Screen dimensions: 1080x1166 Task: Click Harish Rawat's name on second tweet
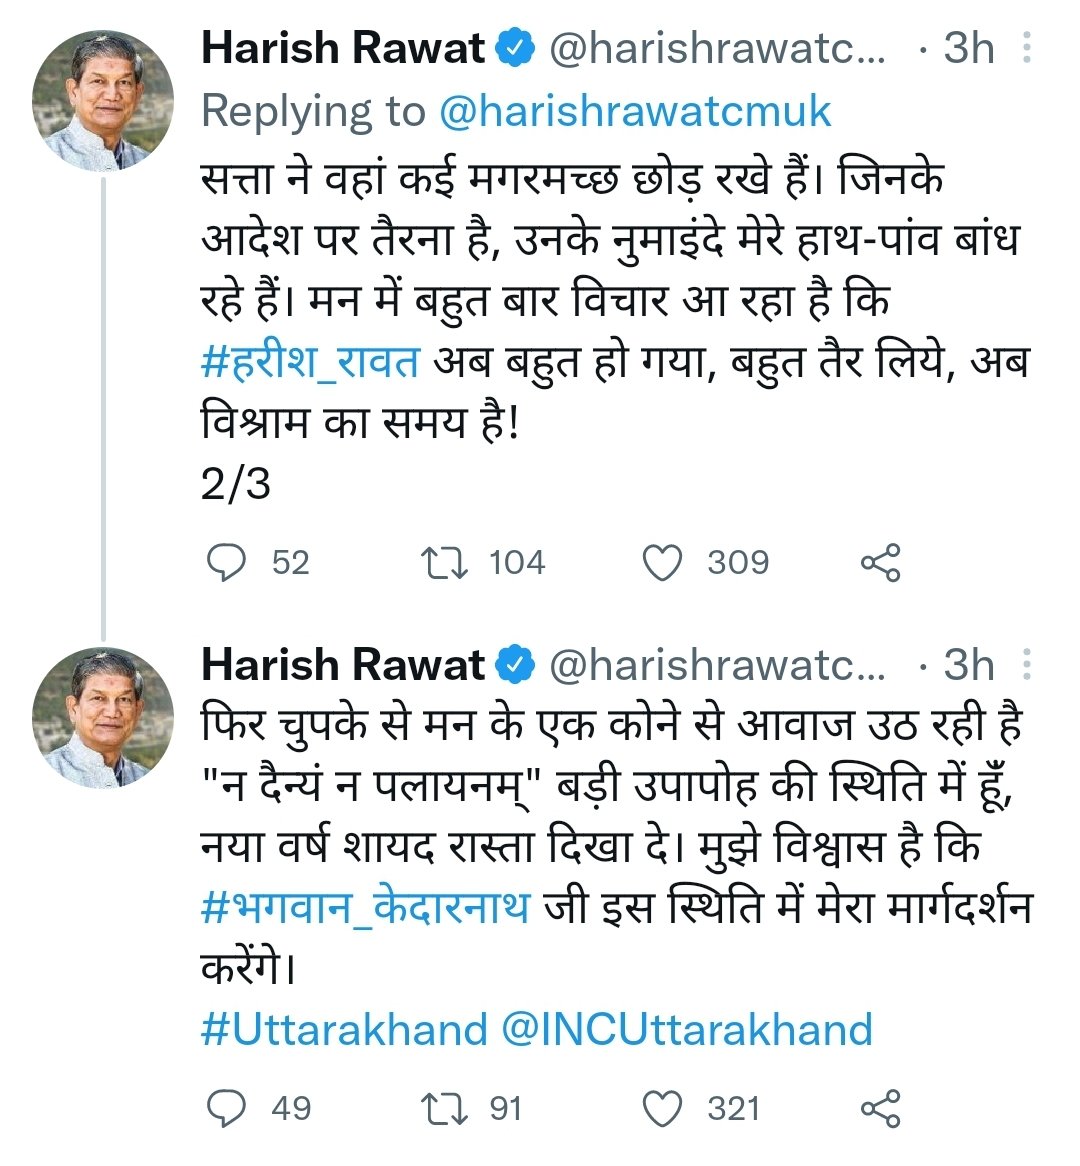(x=343, y=665)
